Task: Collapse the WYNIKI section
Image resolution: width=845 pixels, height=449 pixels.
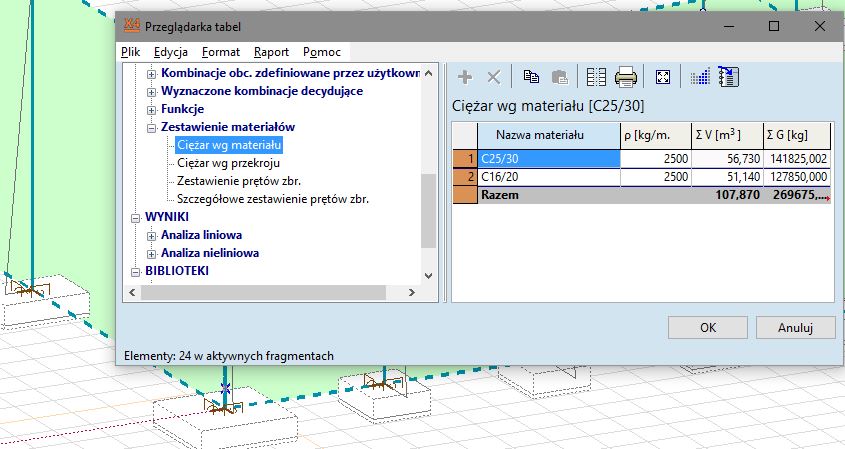Action: pyautogui.click(x=136, y=218)
